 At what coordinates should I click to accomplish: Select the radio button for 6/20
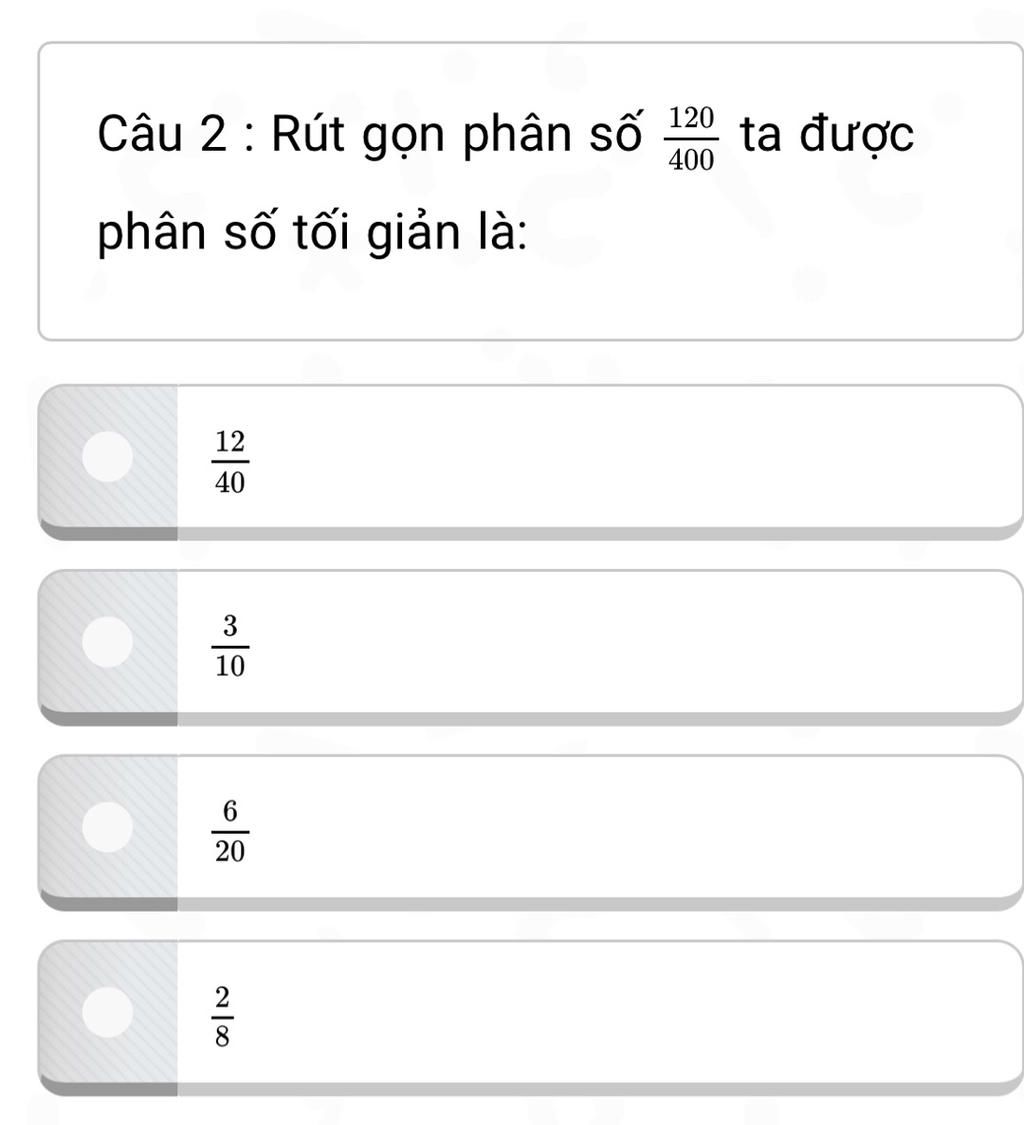[x=107, y=826]
